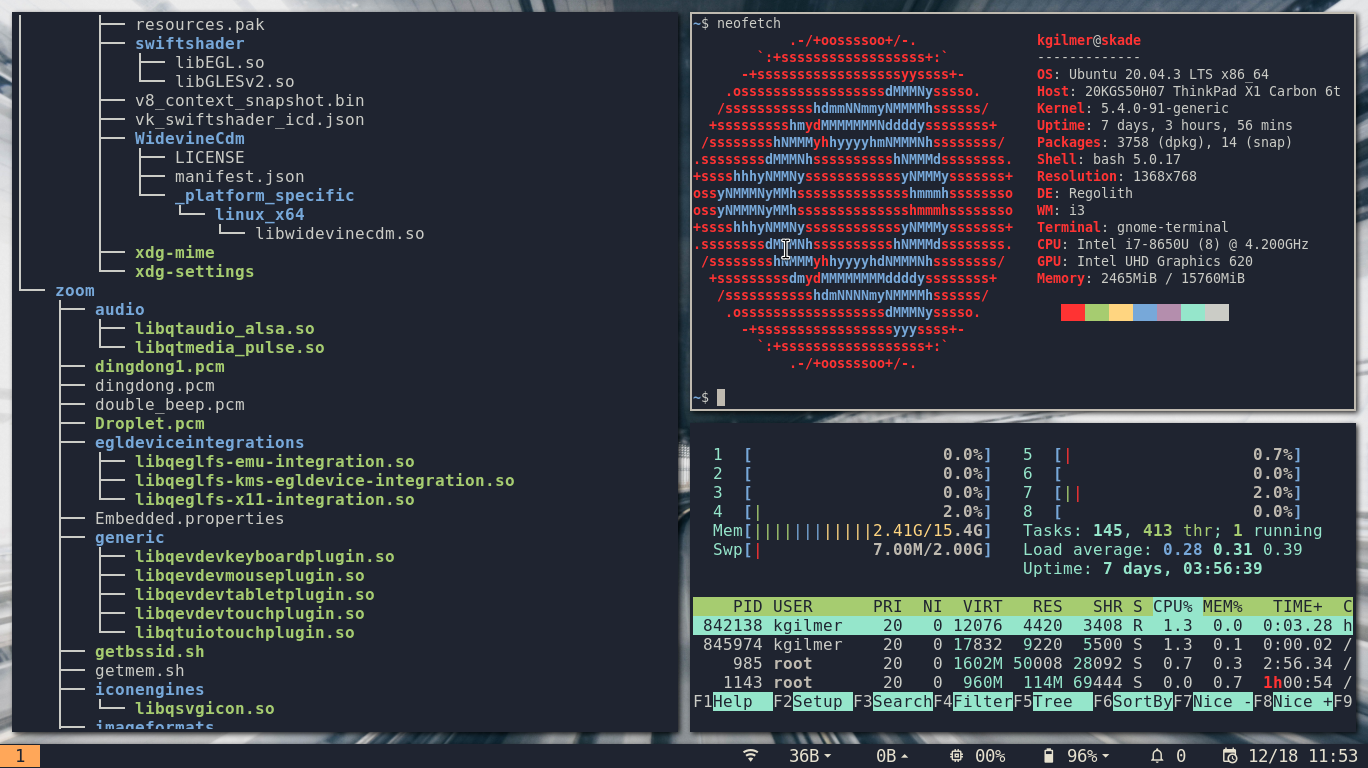
Task: Click F4 Filter in htop
Action: pyautogui.click(x=972, y=702)
